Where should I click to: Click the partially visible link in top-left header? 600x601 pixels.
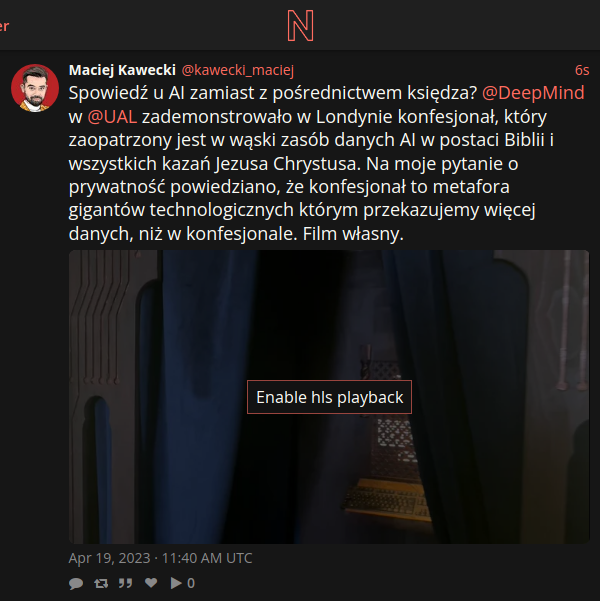(x=4, y=26)
